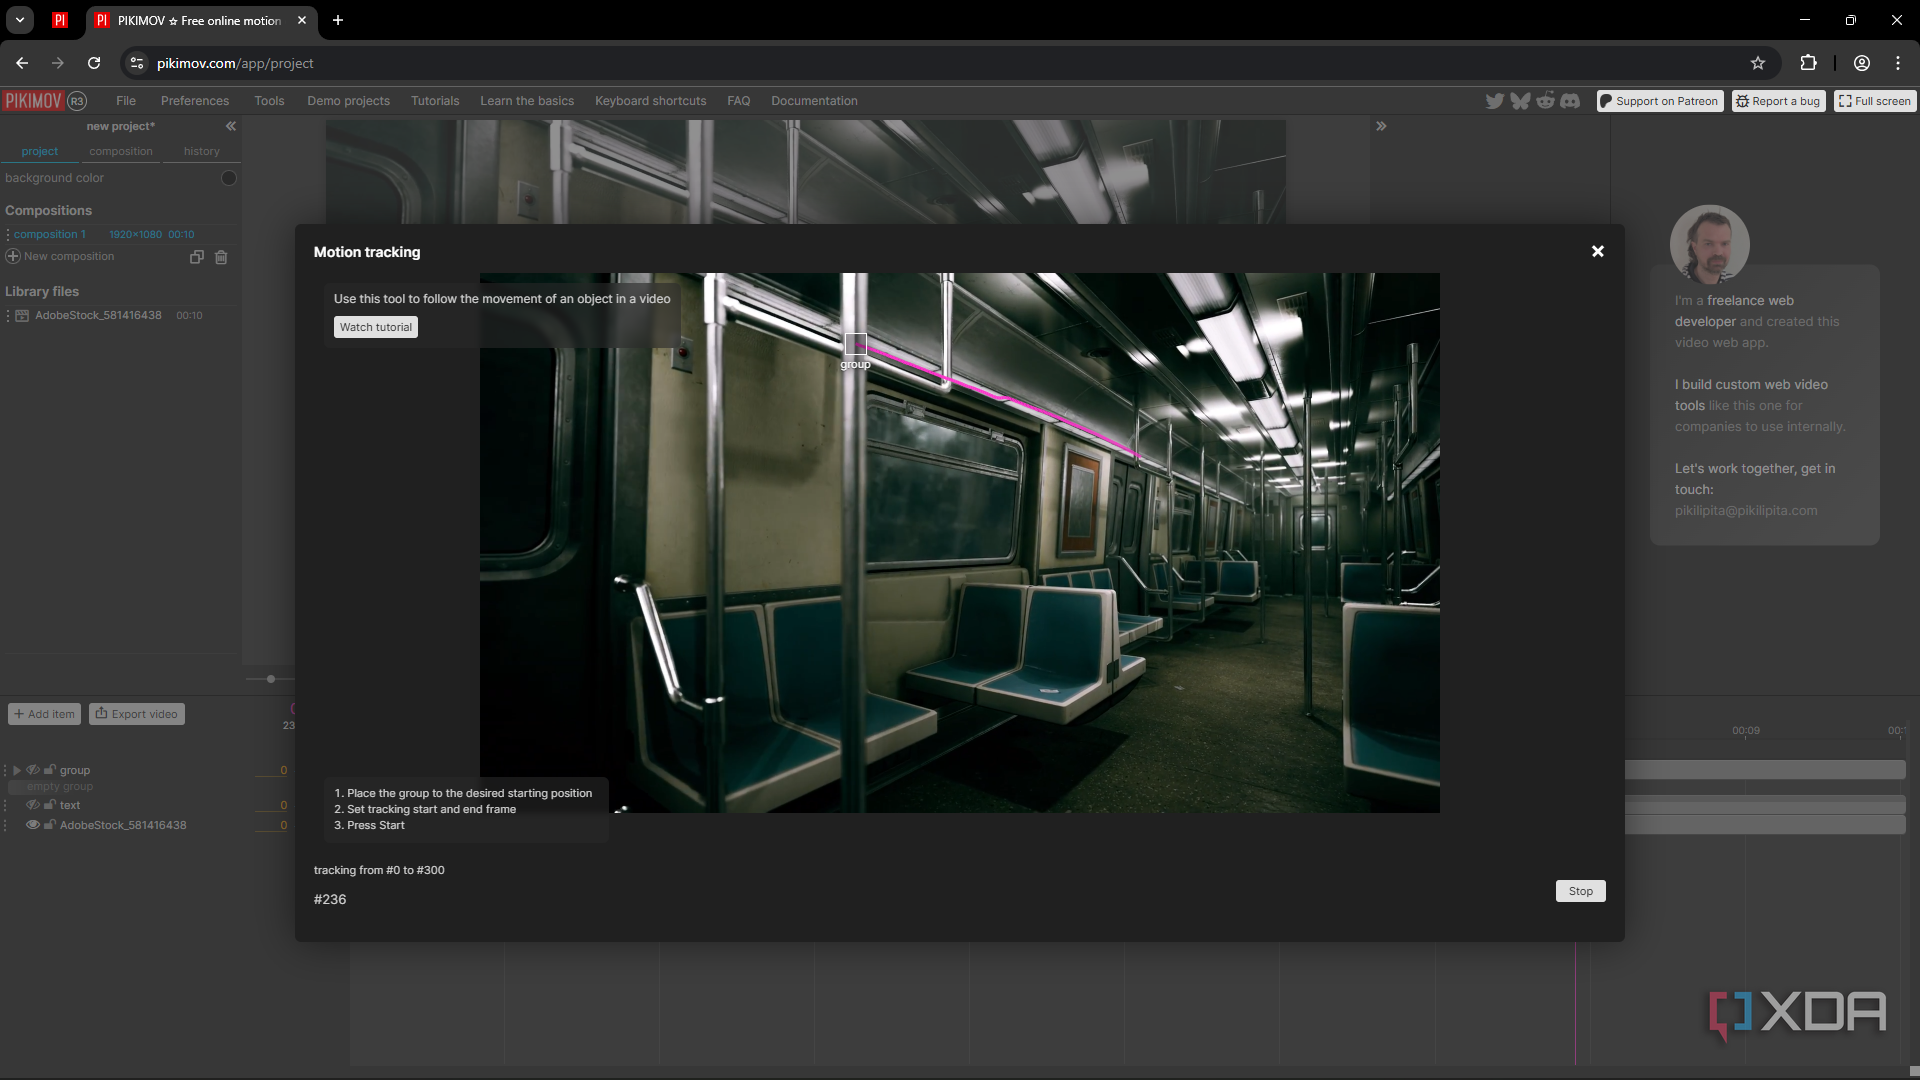
Task: Close the Motion tracking dialog
Action: [x=1598, y=252]
